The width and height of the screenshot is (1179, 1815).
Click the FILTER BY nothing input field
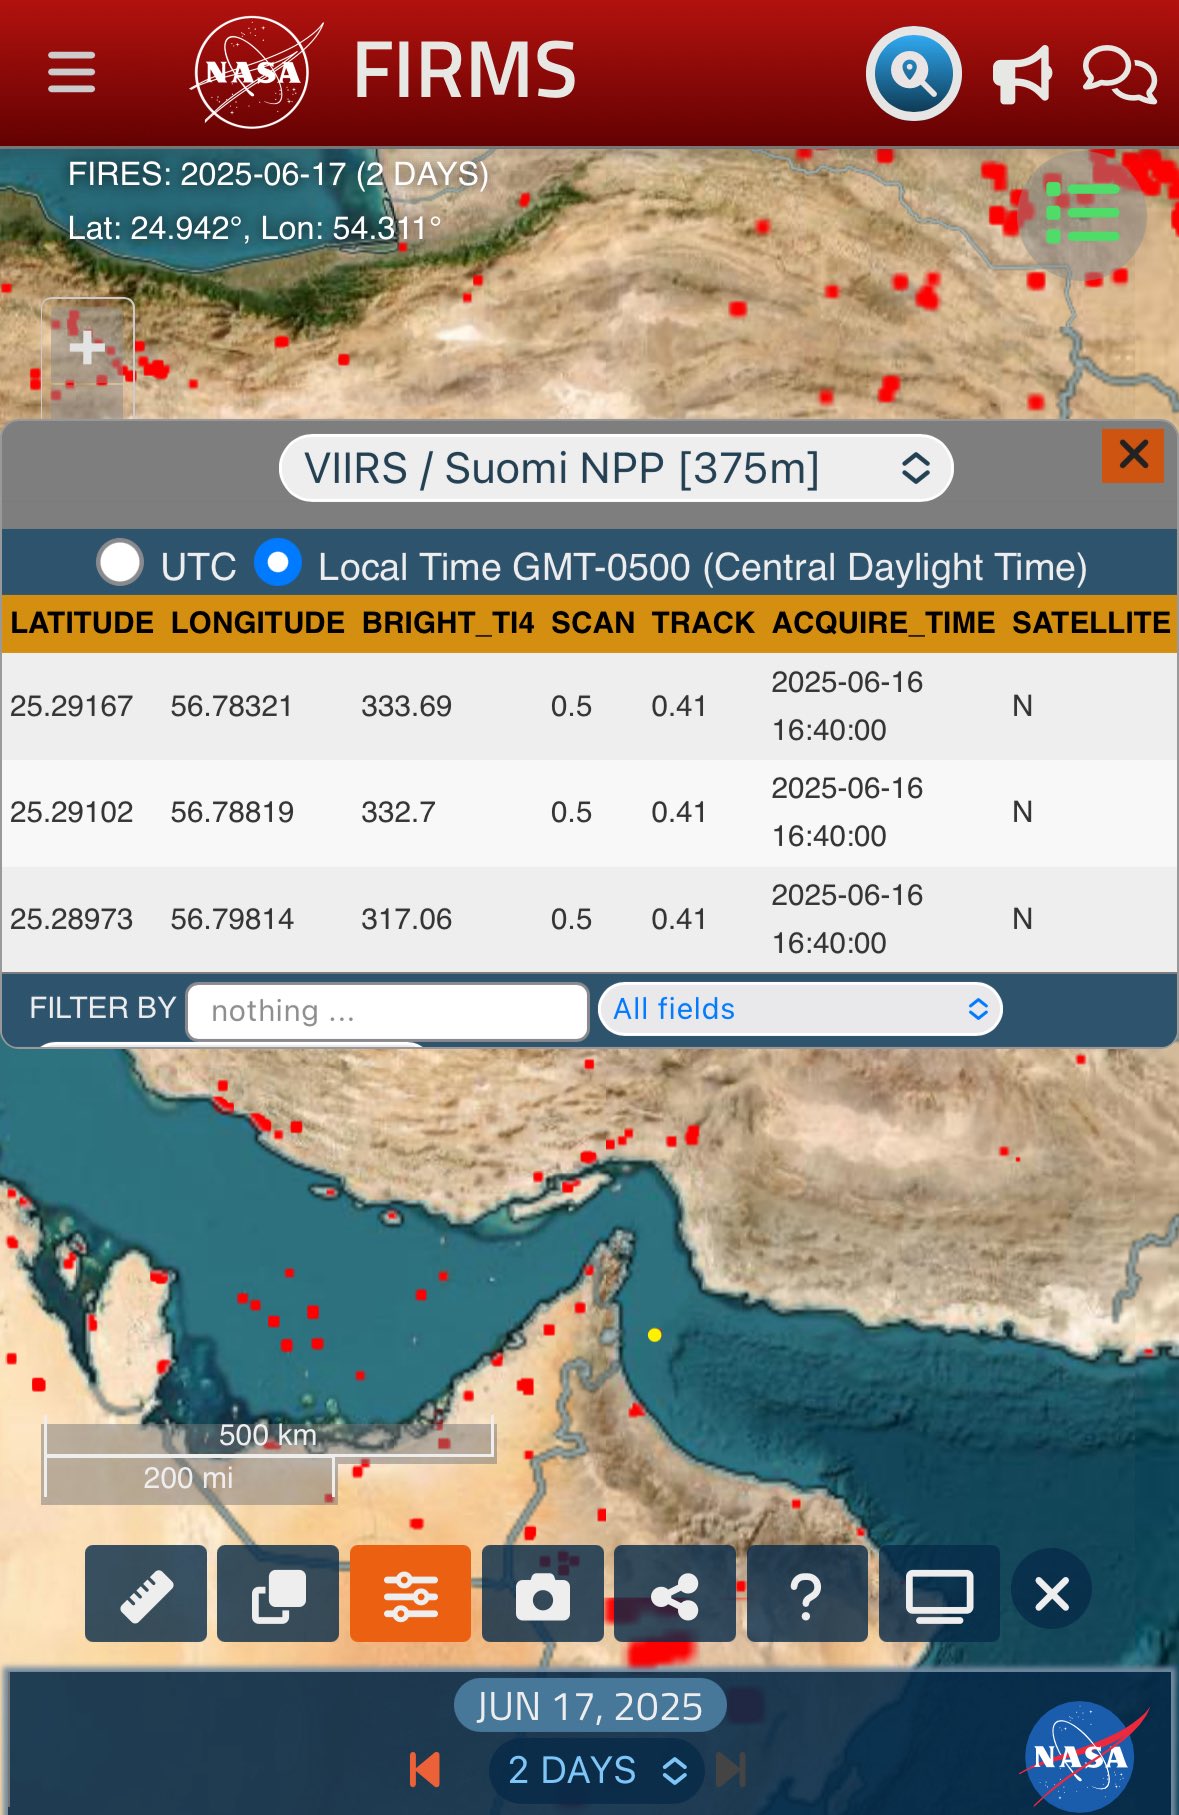coord(387,1011)
